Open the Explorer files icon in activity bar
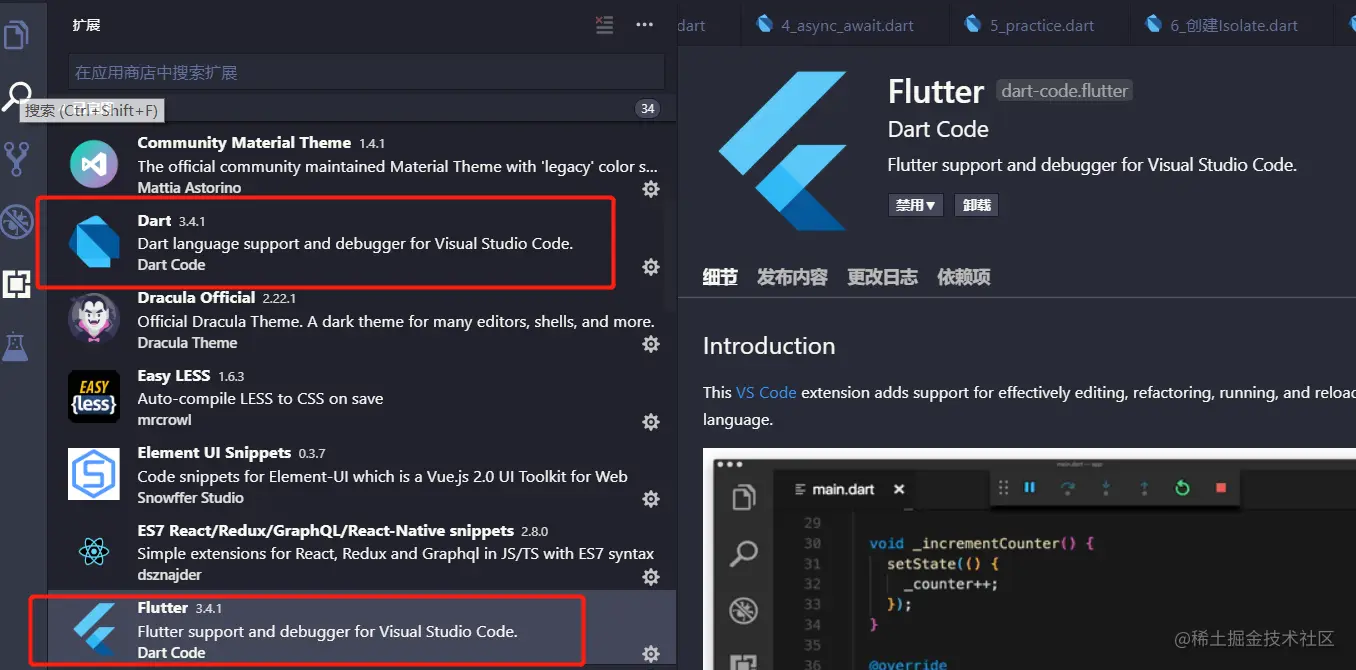 pyautogui.click(x=16, y=36)
